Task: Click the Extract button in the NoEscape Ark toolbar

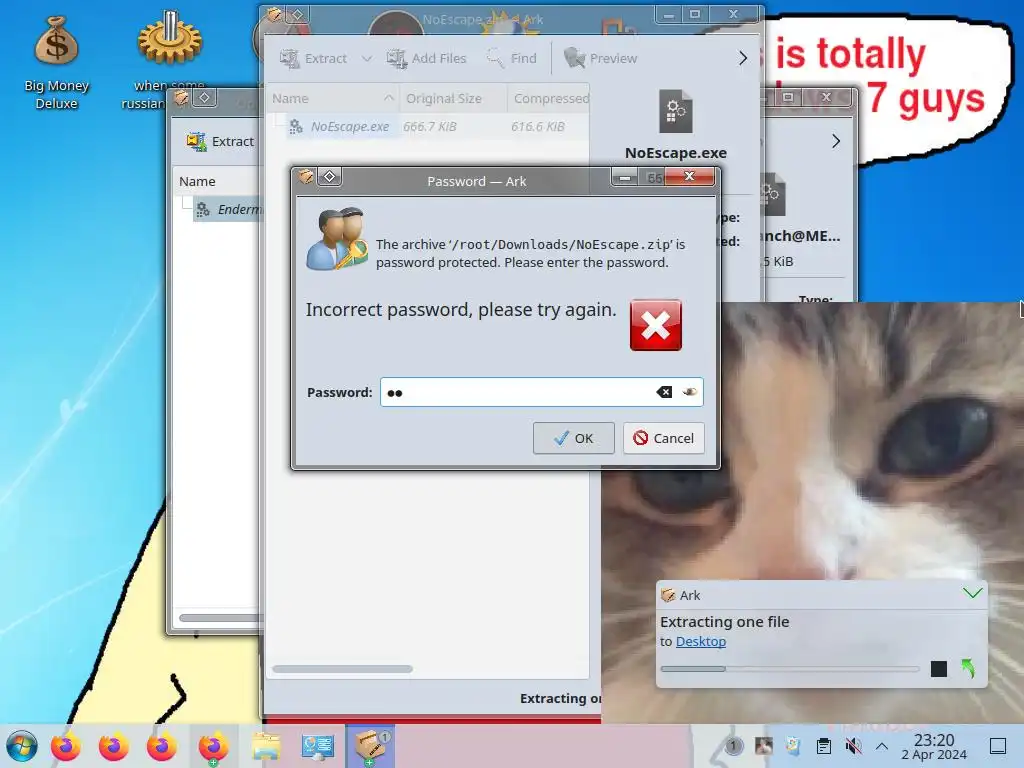Action: point(313,58)
